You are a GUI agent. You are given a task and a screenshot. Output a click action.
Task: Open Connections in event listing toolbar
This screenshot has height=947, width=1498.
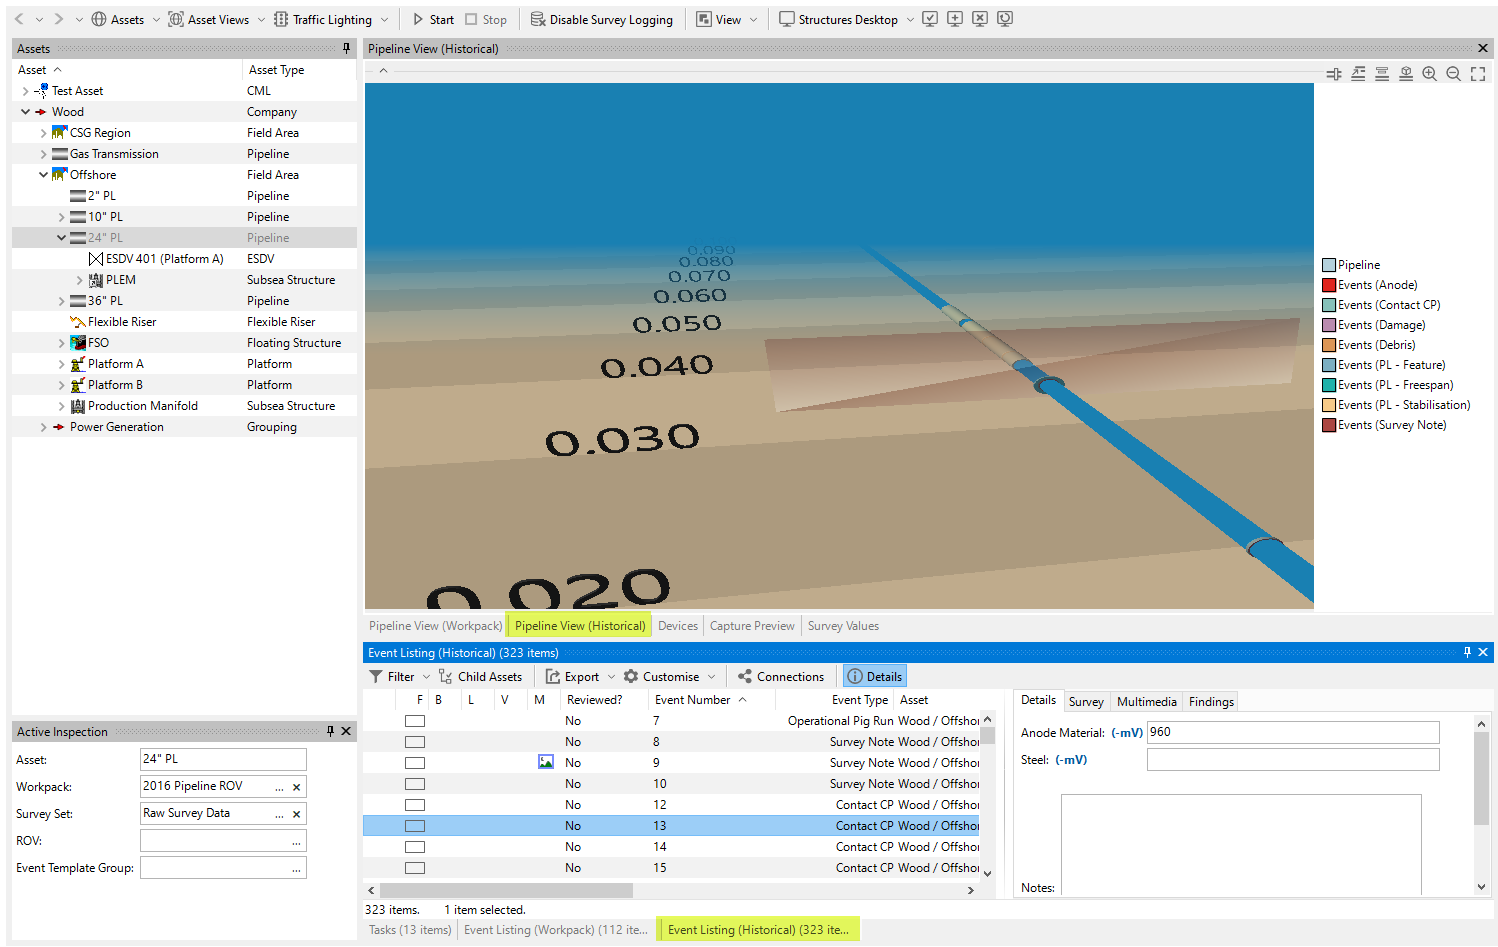tap(781, 677)
